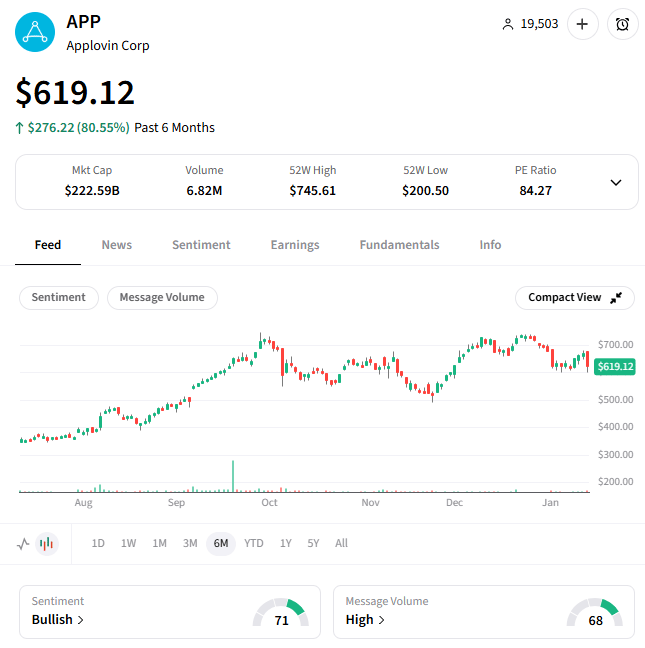Click the Applovin Corp company name

click(x=108, y=45)
